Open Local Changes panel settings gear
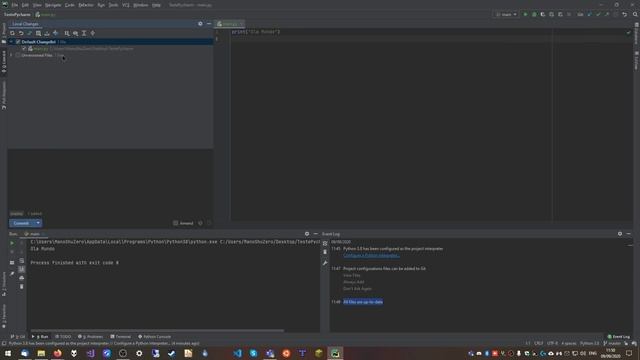Screen dimensions: 640x360 click(x=200, y=24)
